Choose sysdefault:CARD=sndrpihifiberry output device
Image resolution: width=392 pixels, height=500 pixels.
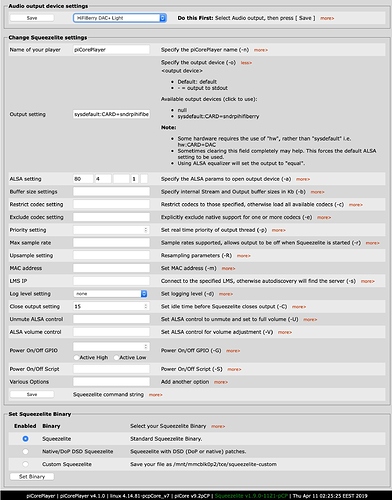(x=218, y=116)
